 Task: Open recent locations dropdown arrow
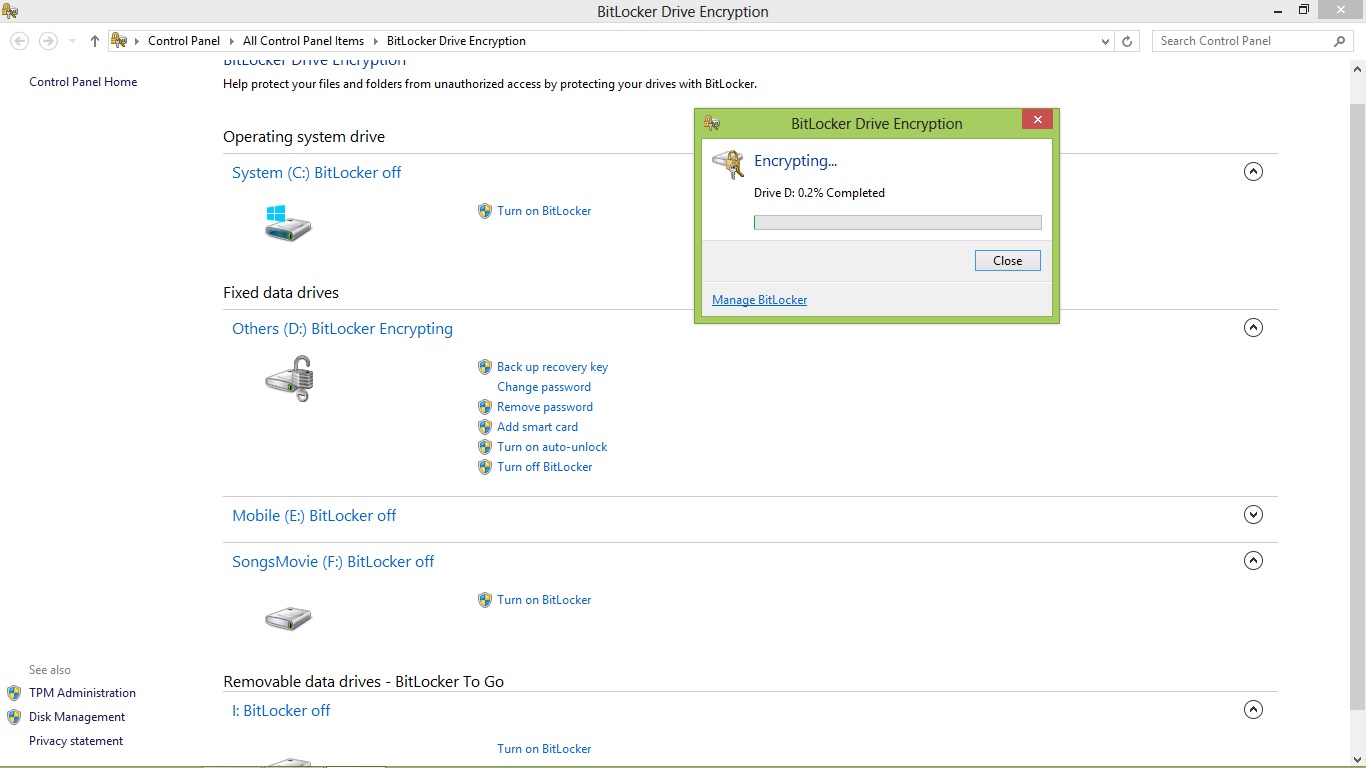point(72,41)
